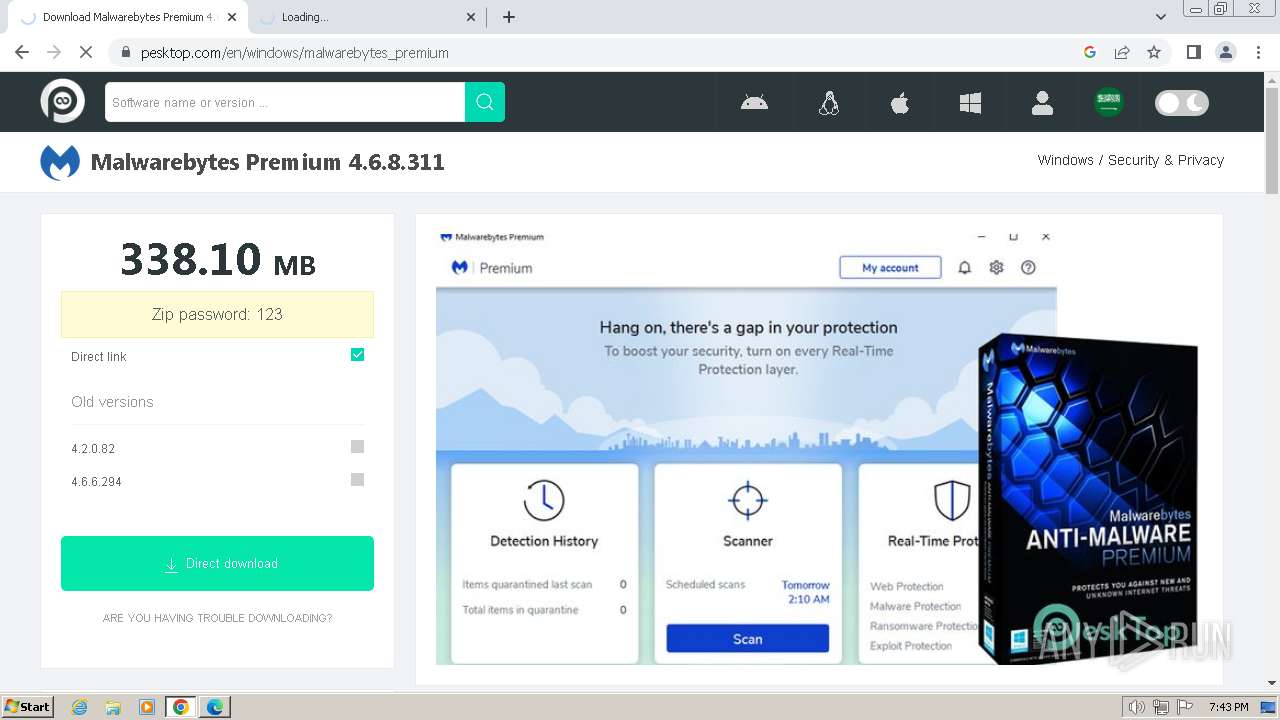Close the Download Malwarebytes Premium tab
This screenshot has width=1280, height=720.
(232, 17)
